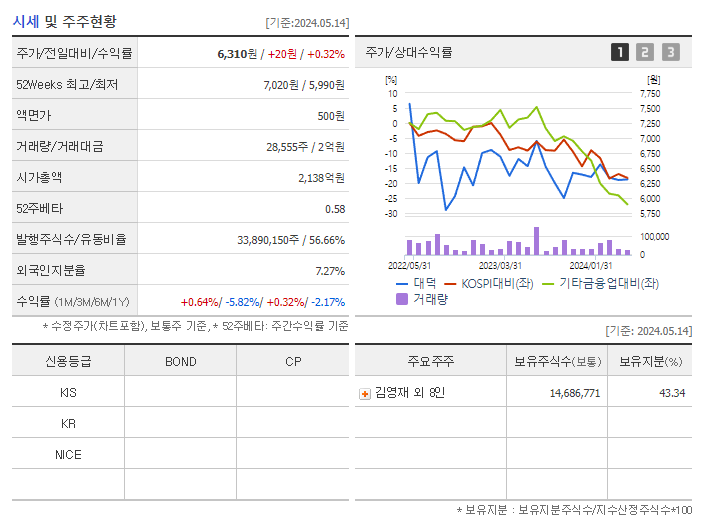Click the green 기타금융업대비(좌) legend marker
The image size is (702, 525).
point(548,284)
